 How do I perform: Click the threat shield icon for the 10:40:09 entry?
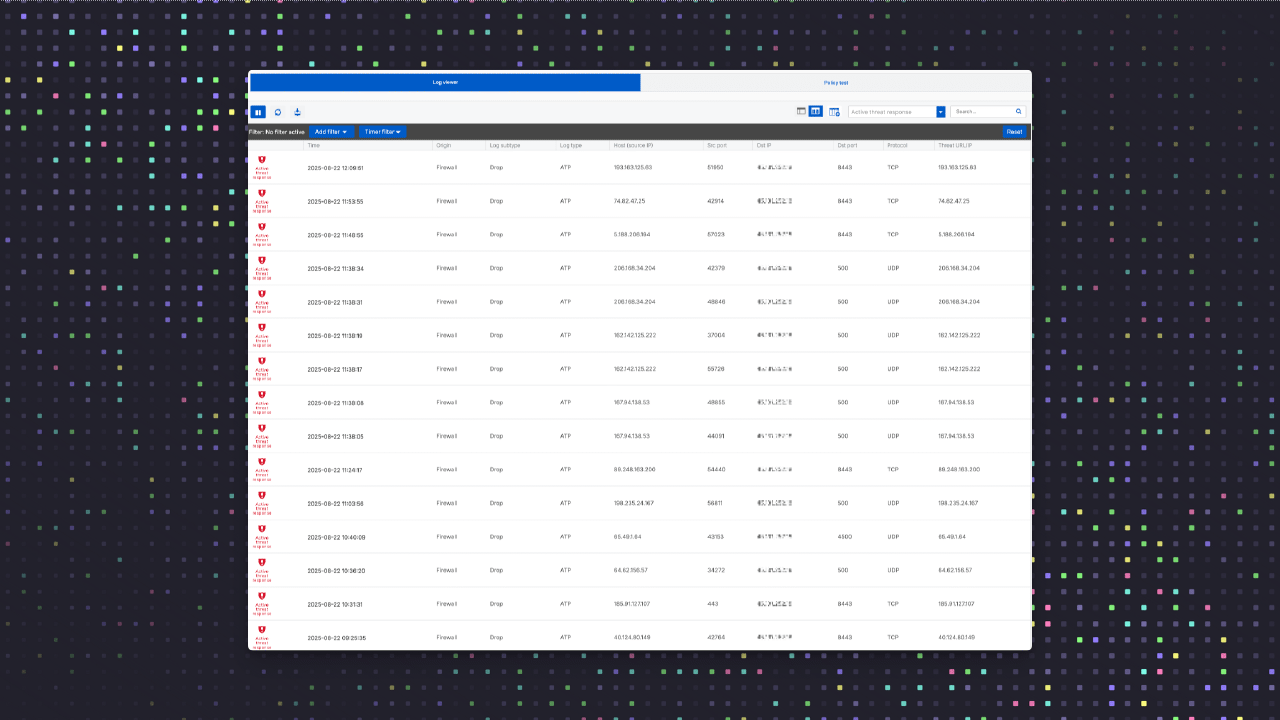click(x=262, y=529)
